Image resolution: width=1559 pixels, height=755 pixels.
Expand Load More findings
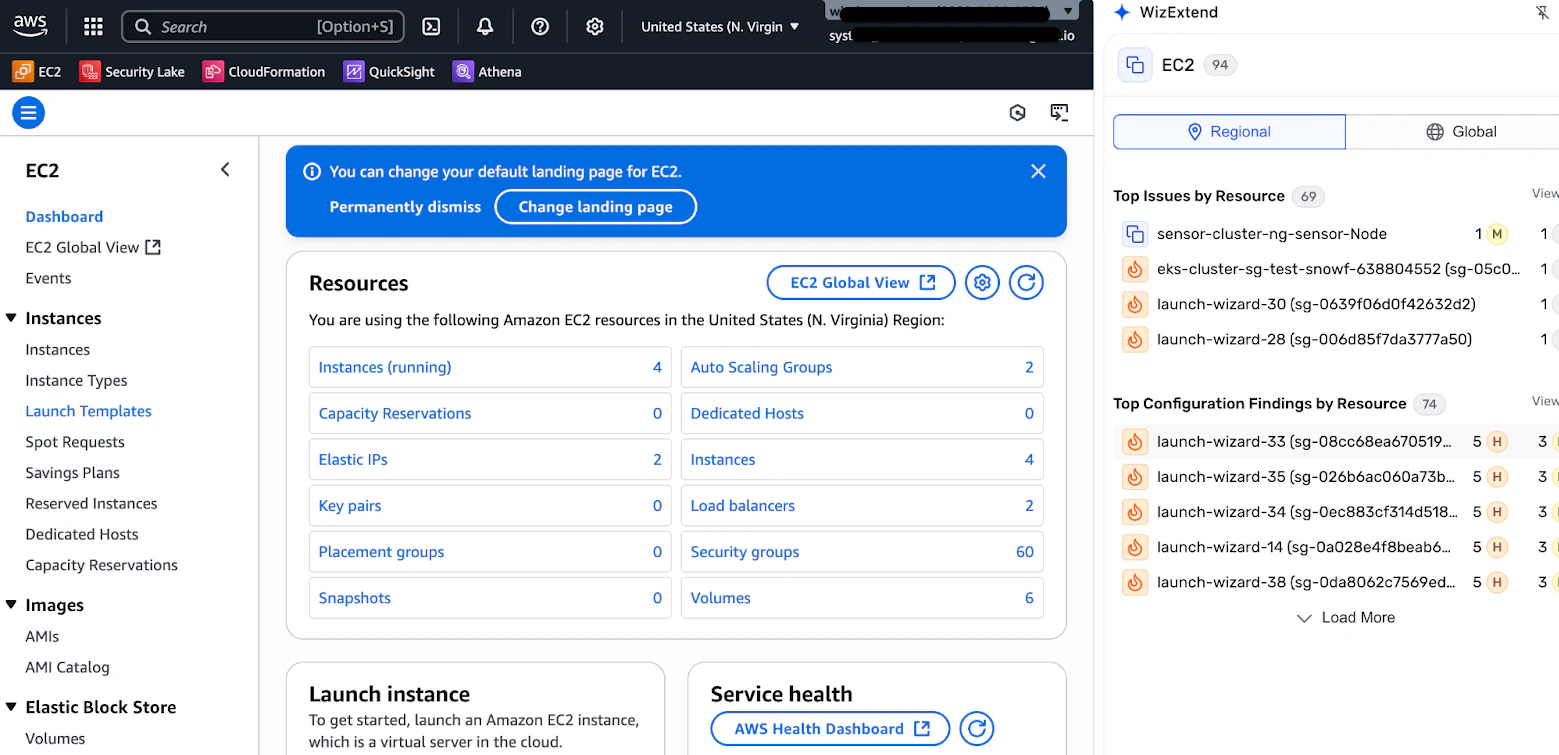1345,618
